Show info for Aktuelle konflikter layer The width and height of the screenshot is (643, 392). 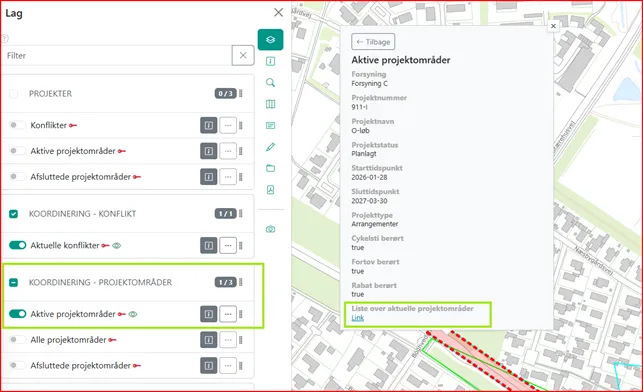point(209,245)
